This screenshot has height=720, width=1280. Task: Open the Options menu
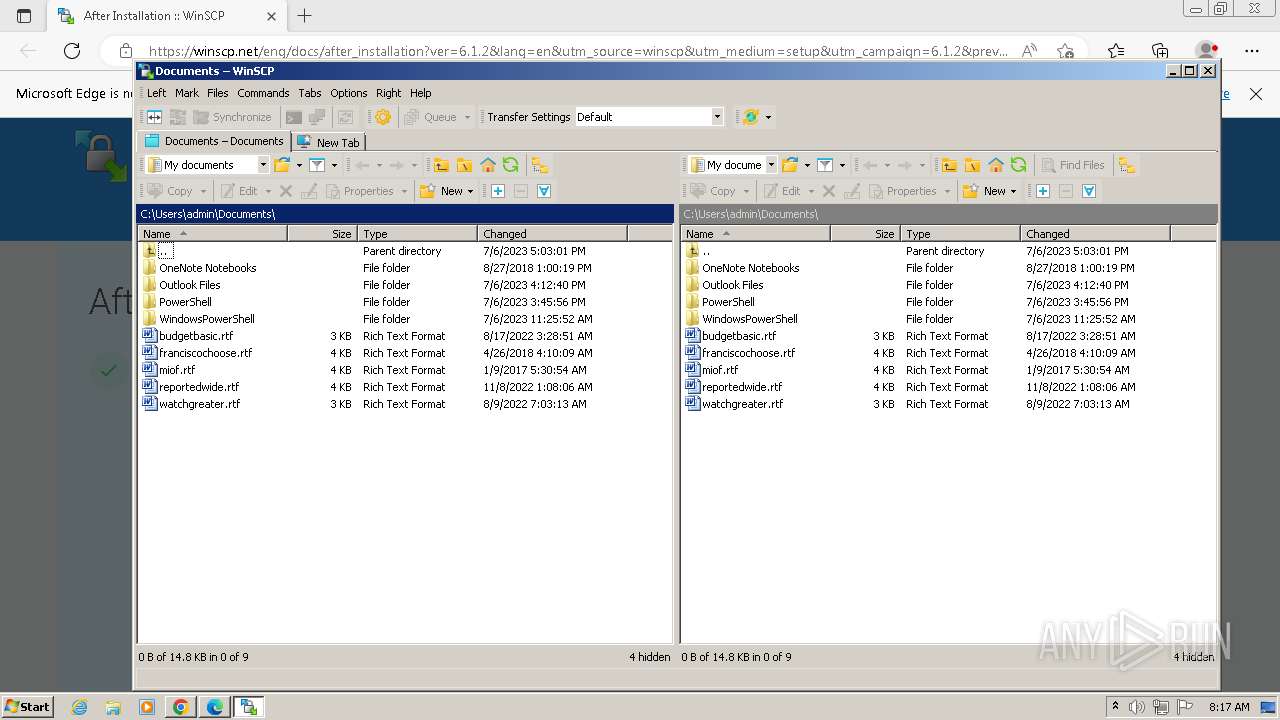349,93
